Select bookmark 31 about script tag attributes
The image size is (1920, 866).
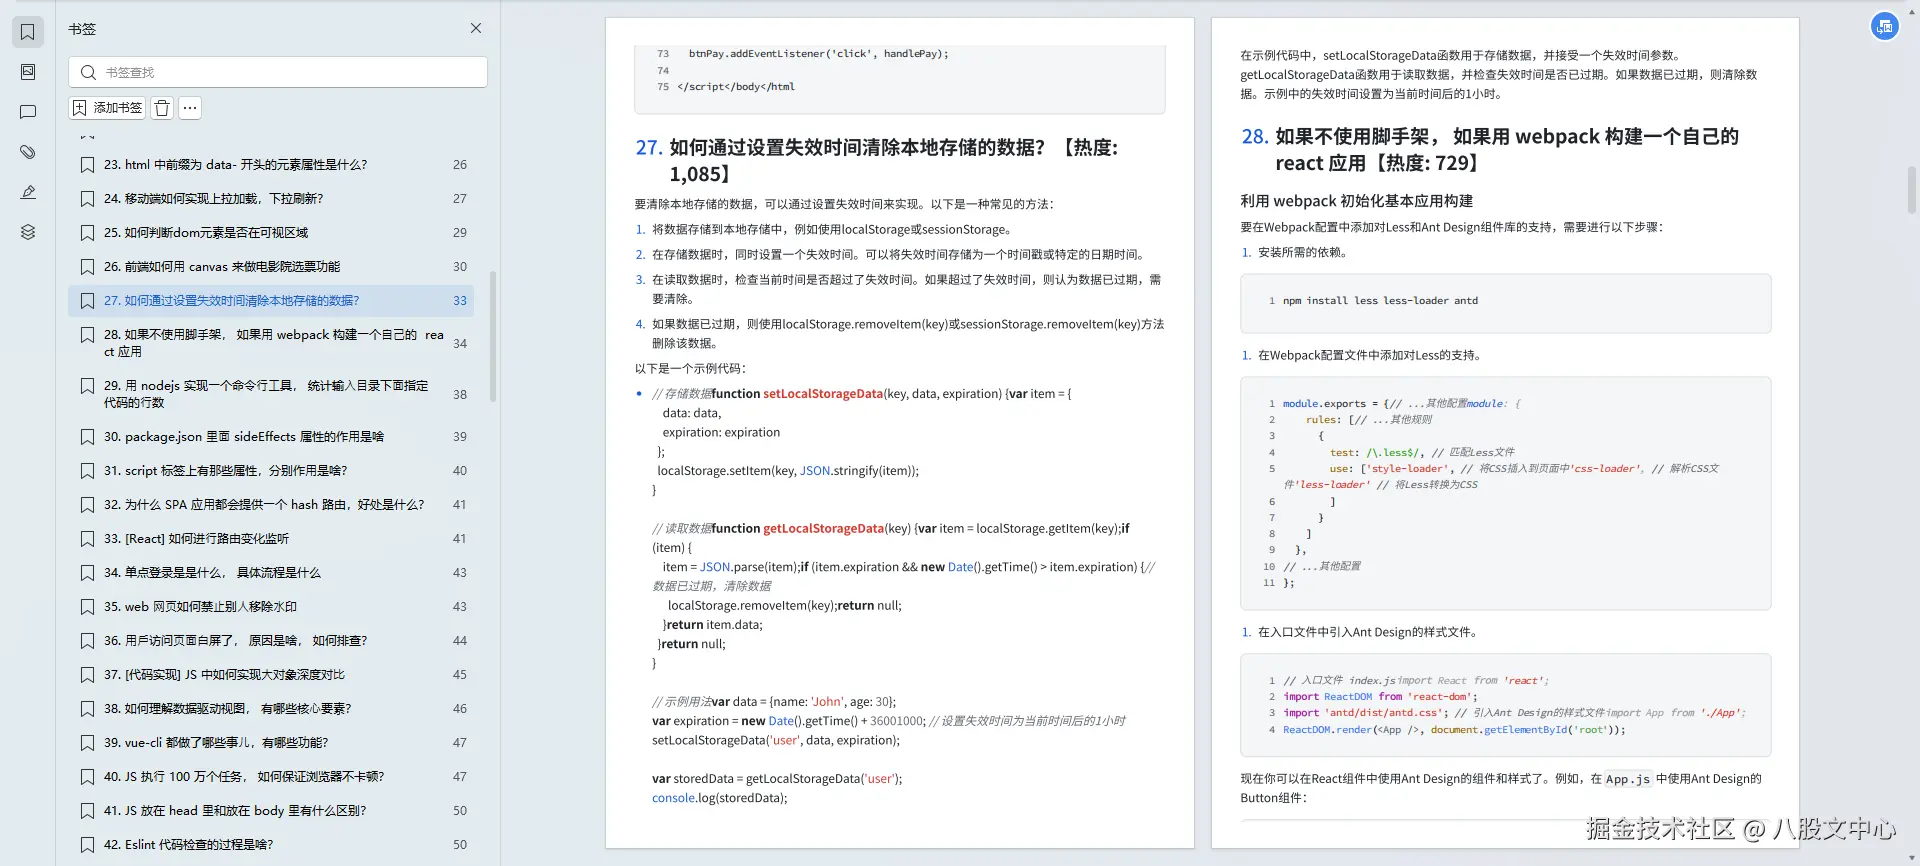[271, 471]
